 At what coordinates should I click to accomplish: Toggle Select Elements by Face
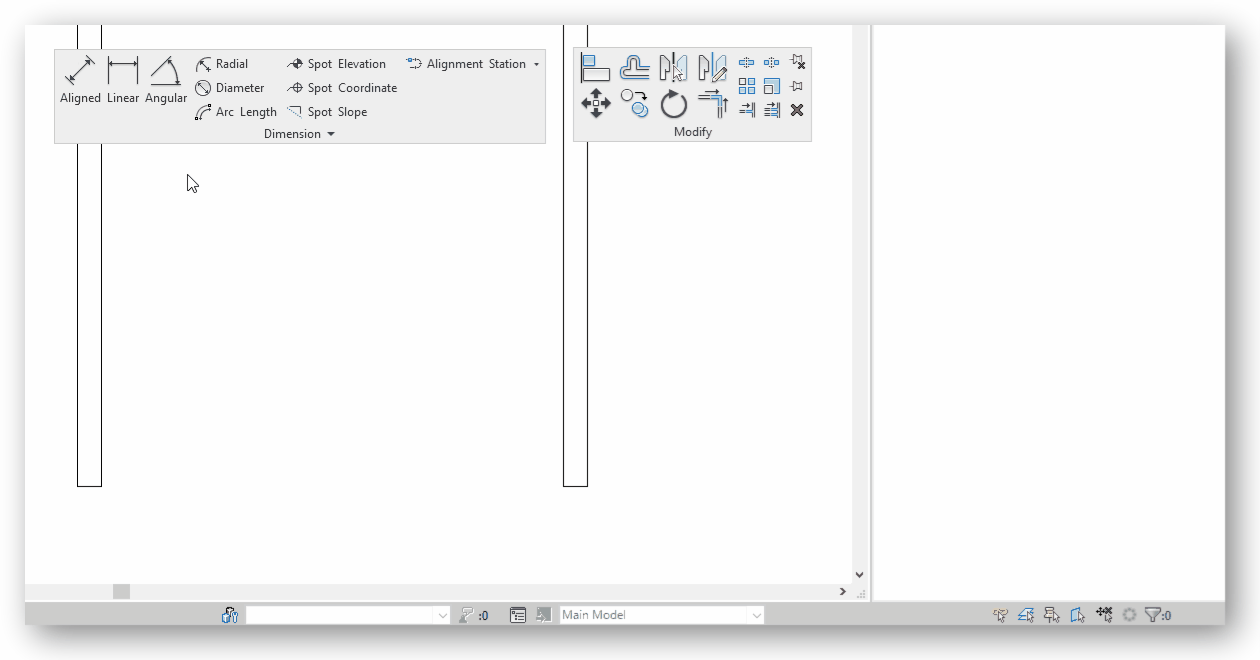coord(1078,615)
